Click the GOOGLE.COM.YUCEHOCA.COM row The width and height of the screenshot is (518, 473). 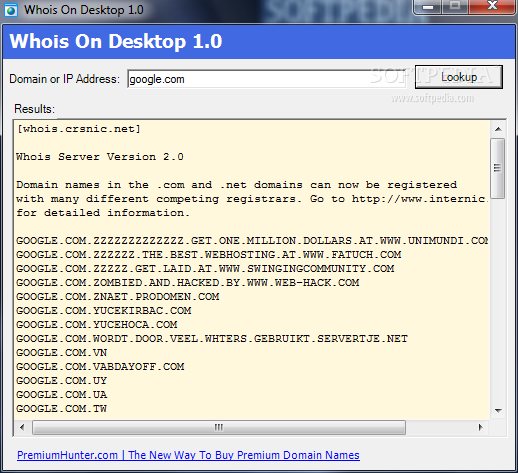[96, 325]
